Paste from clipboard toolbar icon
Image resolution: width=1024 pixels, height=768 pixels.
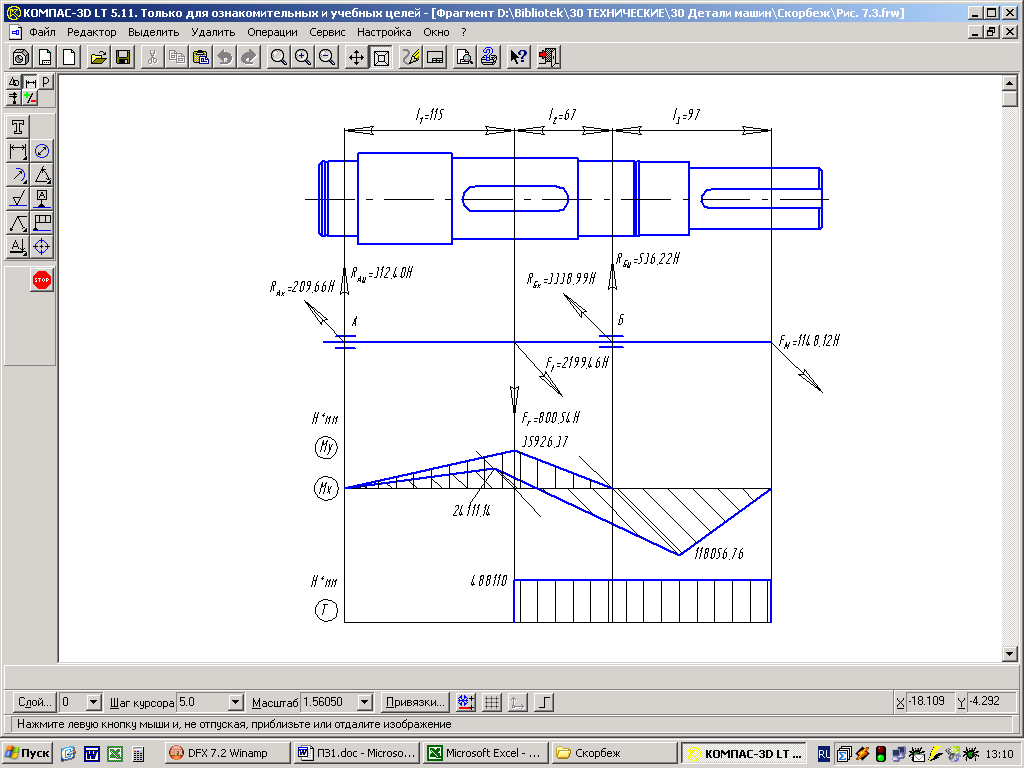tap(201, 57)
